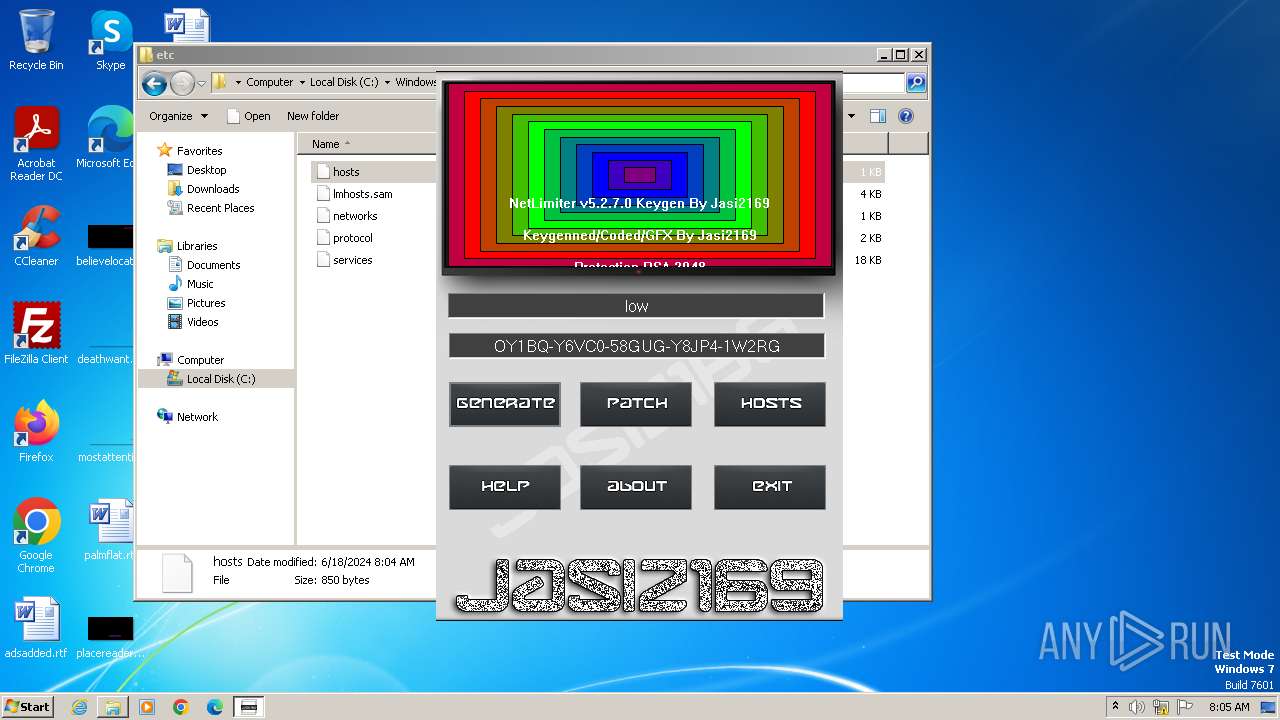The width and height of the screenshot is (1280, 720).
Task: Open CCleaner desktop icon
Action: click(x=36, y=236)
